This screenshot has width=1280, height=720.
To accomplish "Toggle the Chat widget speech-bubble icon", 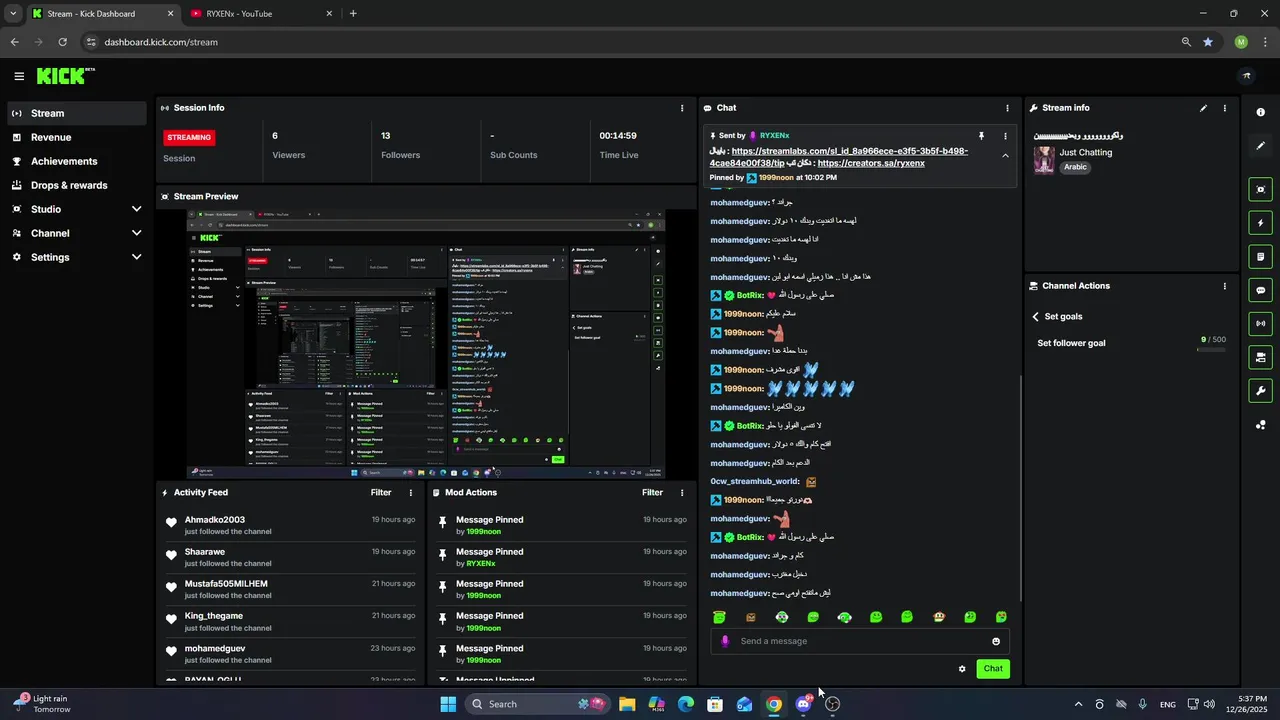I will coord(1260,290).
